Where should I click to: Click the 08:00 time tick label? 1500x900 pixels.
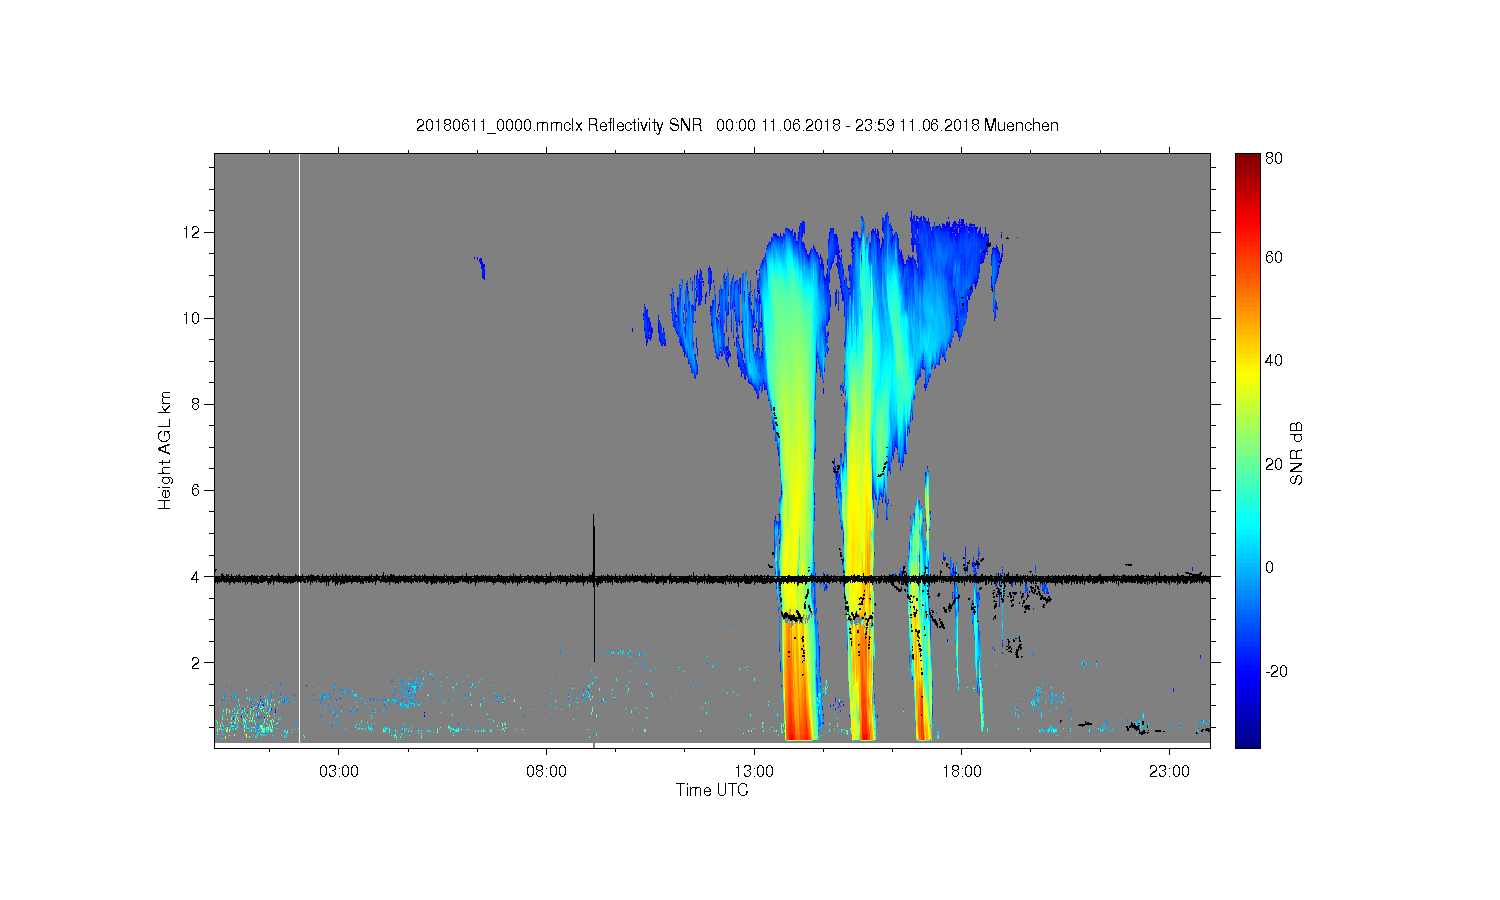(x=547, y=772)
